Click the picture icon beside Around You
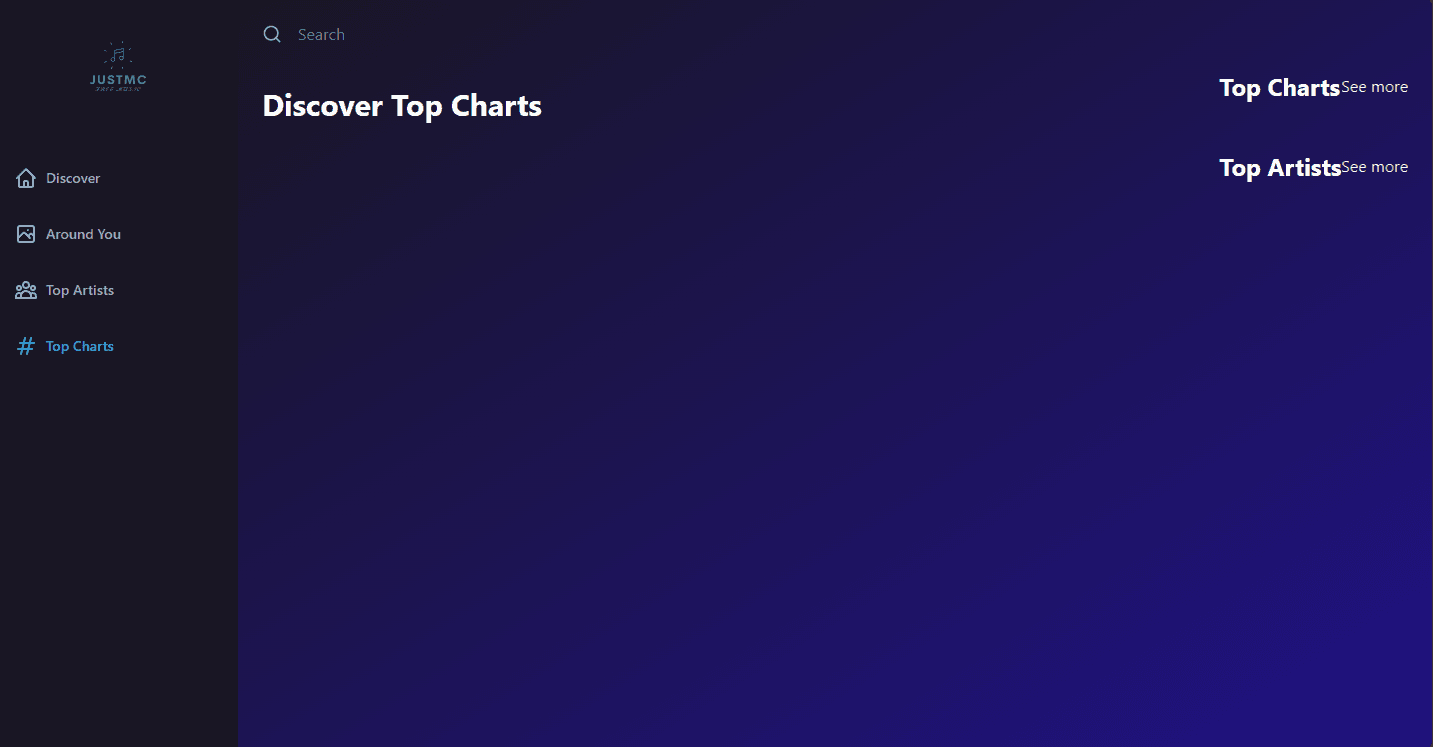The width and height of the screenshot is (1433, 747). click(x=26, y=234)
